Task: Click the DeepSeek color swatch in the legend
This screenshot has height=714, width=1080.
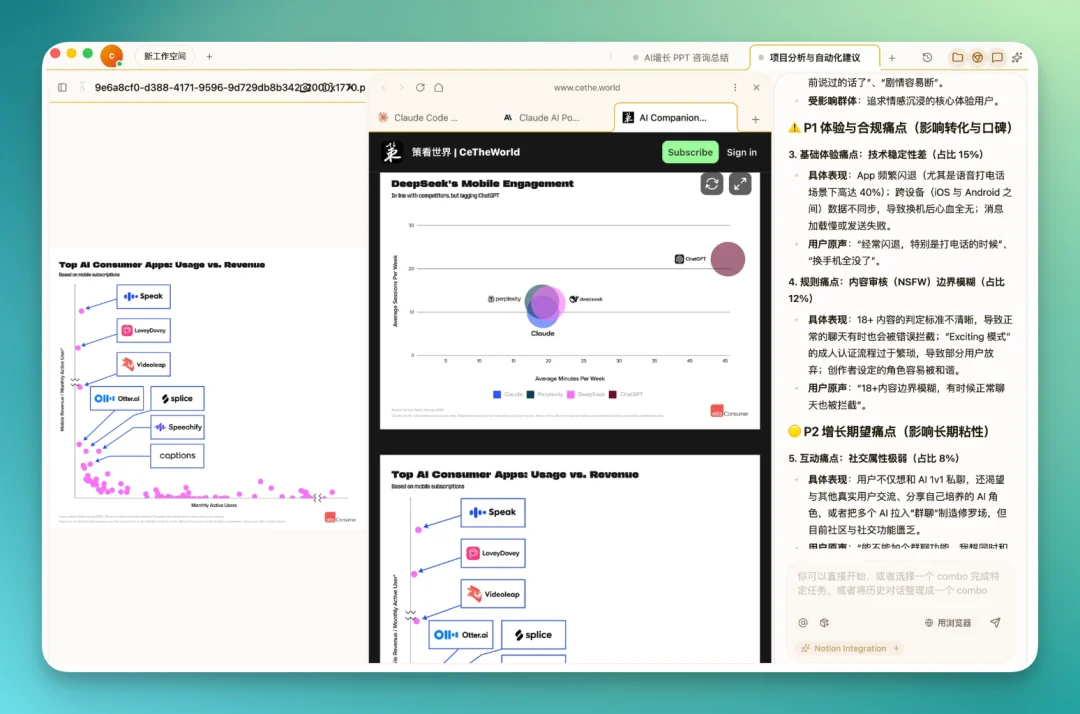Action: click(x=571, y=394)
